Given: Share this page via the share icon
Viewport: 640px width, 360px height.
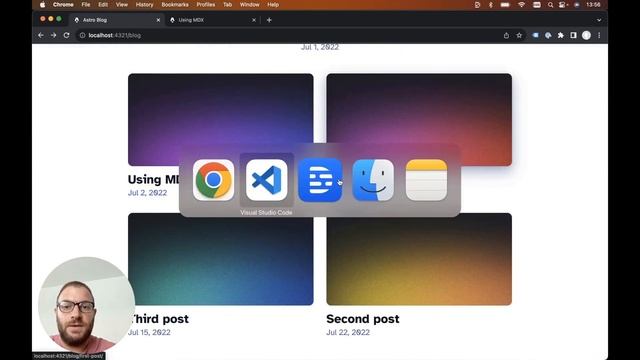Looking at the screenshot, I should point(506,36).
